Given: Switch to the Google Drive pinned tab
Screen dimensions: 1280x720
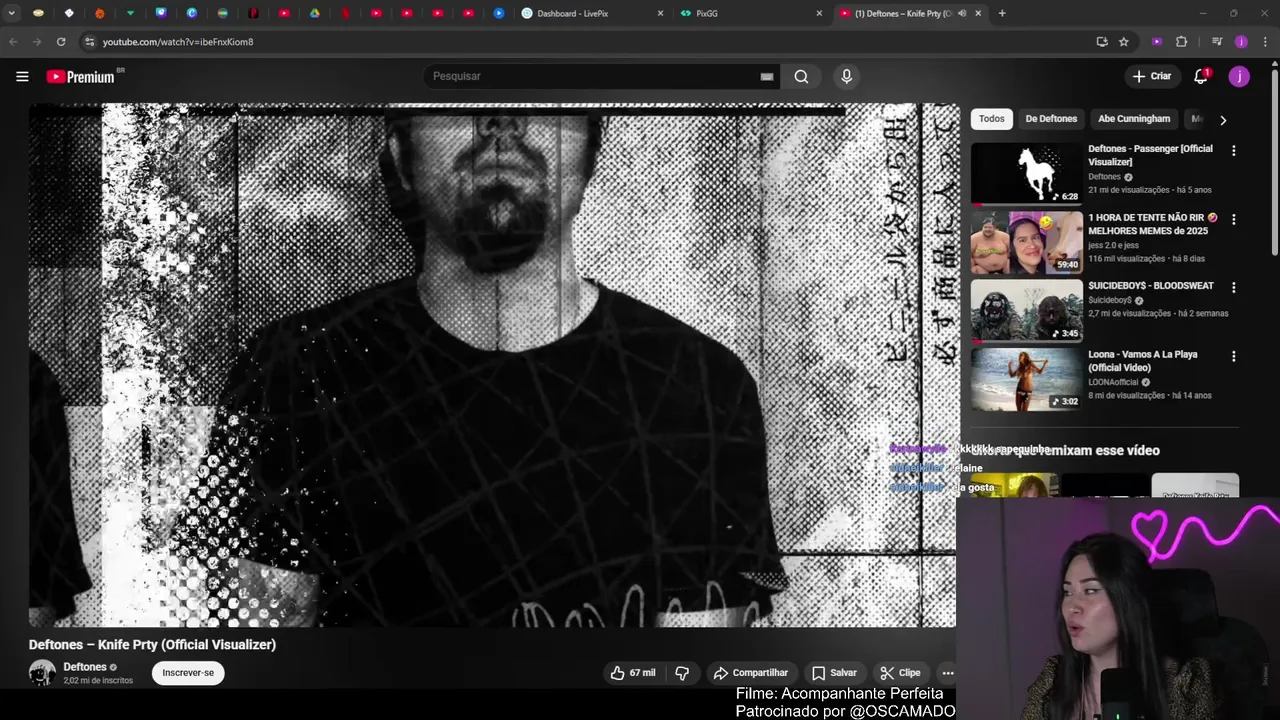Looking at the screenshot, I should [x=314, y=13].
